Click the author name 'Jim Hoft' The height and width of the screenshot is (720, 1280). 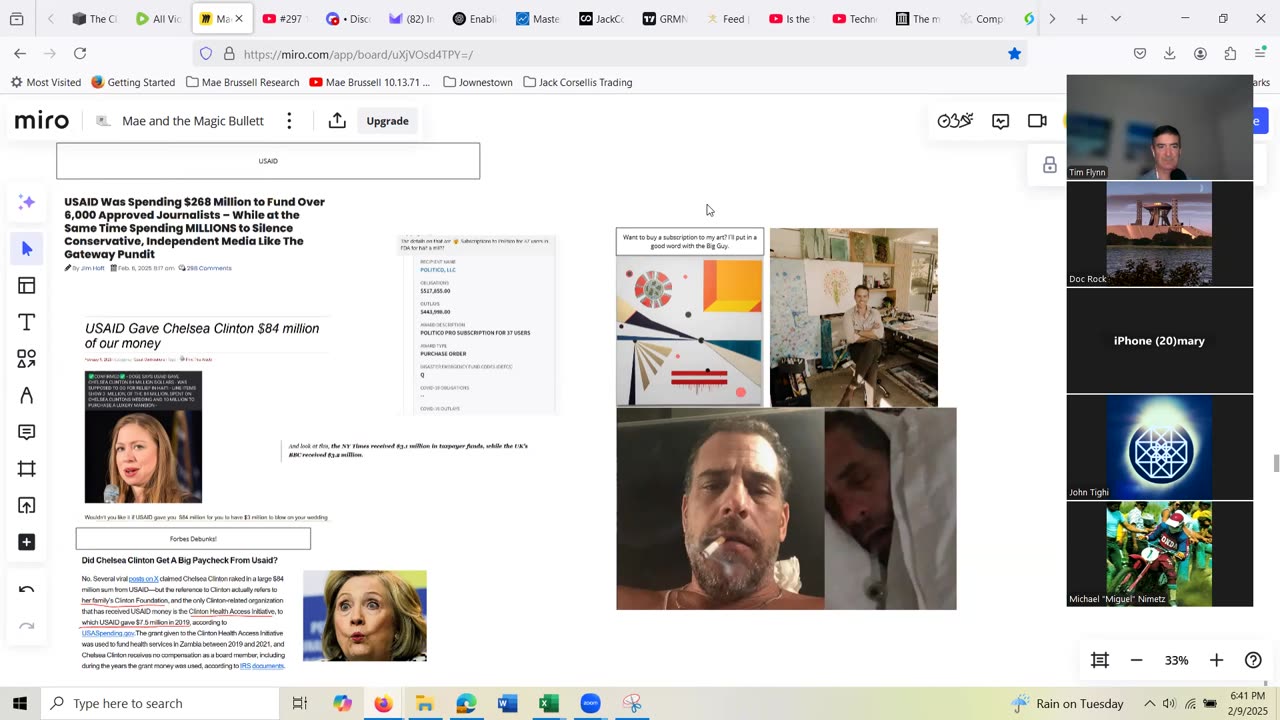pyautogui.click(x=93, y=268)
